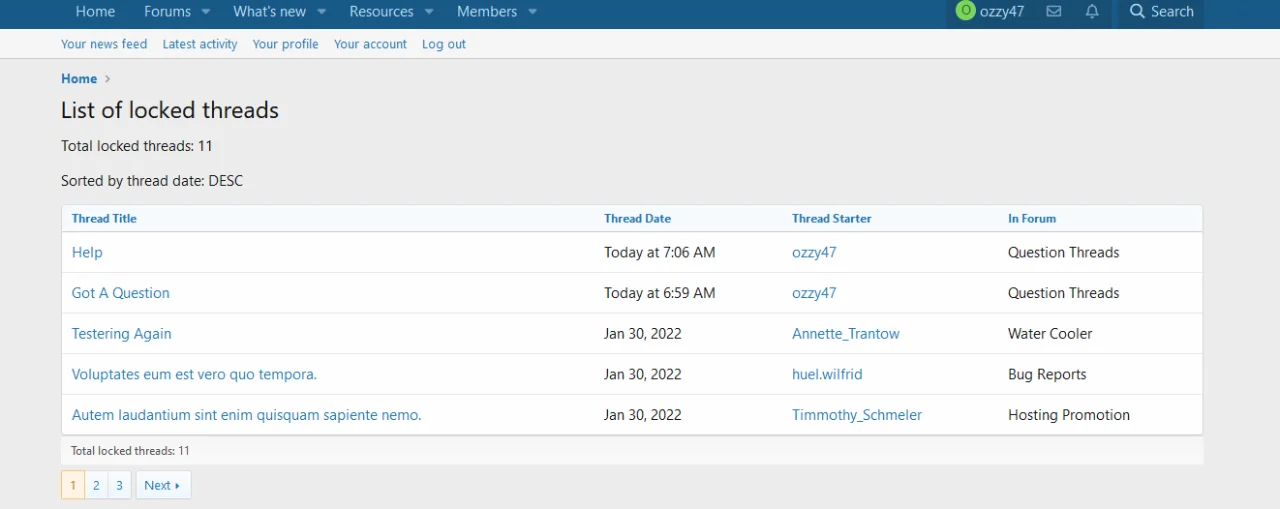Viewport: 1280px width, 509px height.
Task: Expand the Members dropdown arrow
Action: pos(533,12)
